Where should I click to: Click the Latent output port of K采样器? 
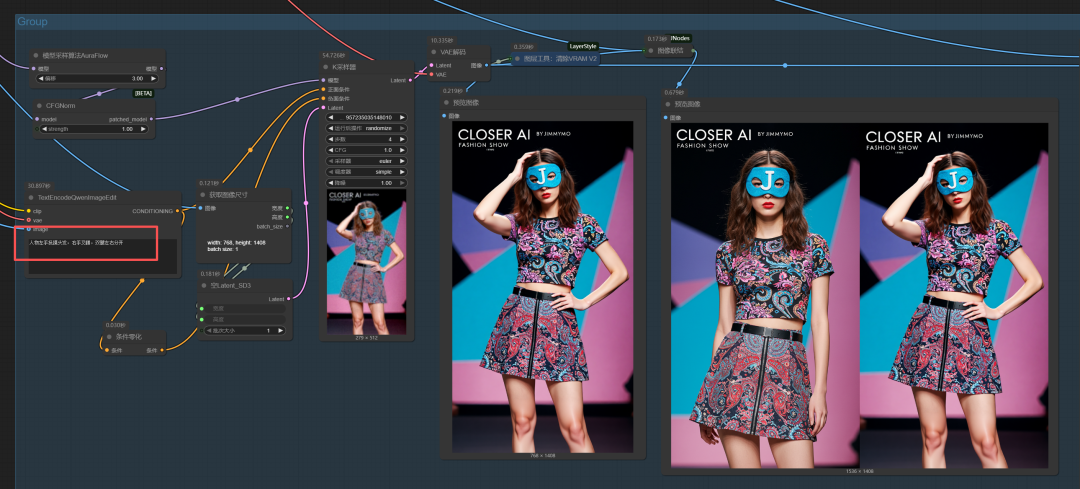(411, 81)
